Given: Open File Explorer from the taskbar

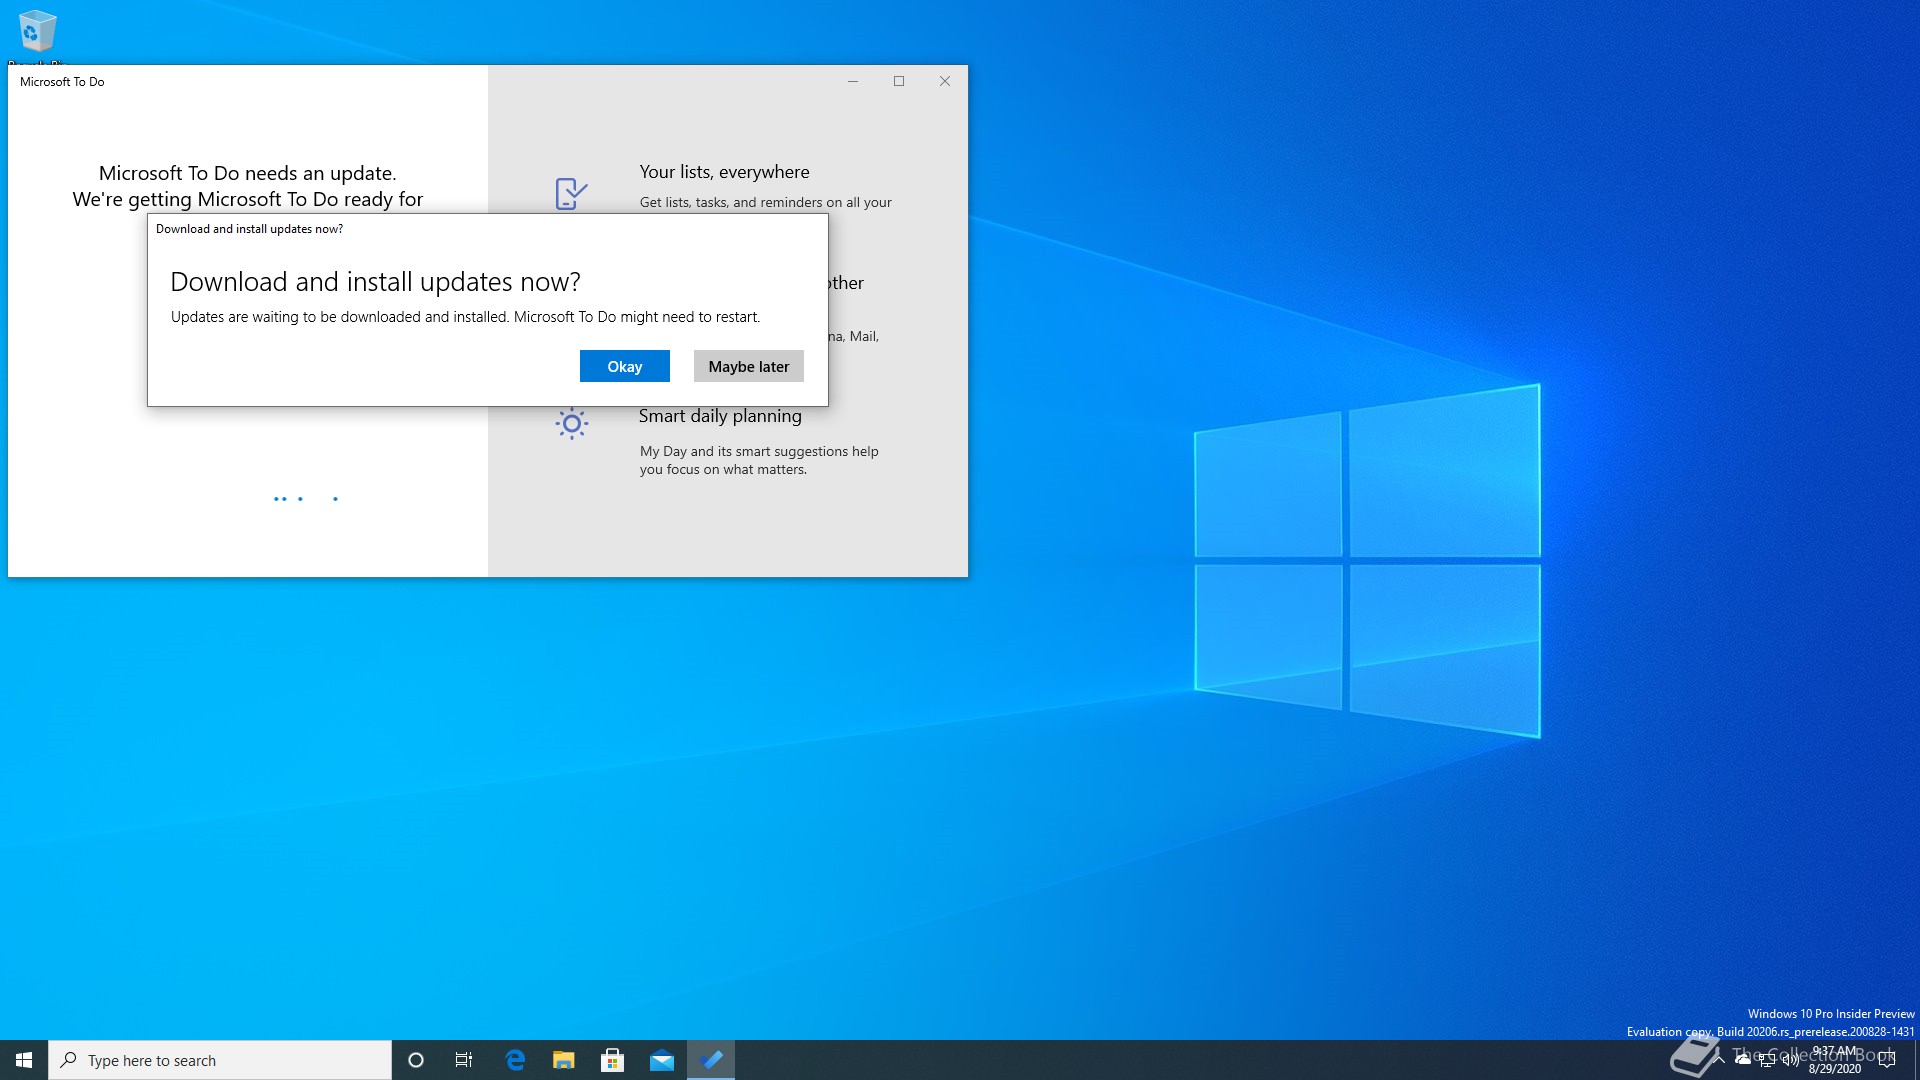Looking at the screenshot, I should (564, 1060).
